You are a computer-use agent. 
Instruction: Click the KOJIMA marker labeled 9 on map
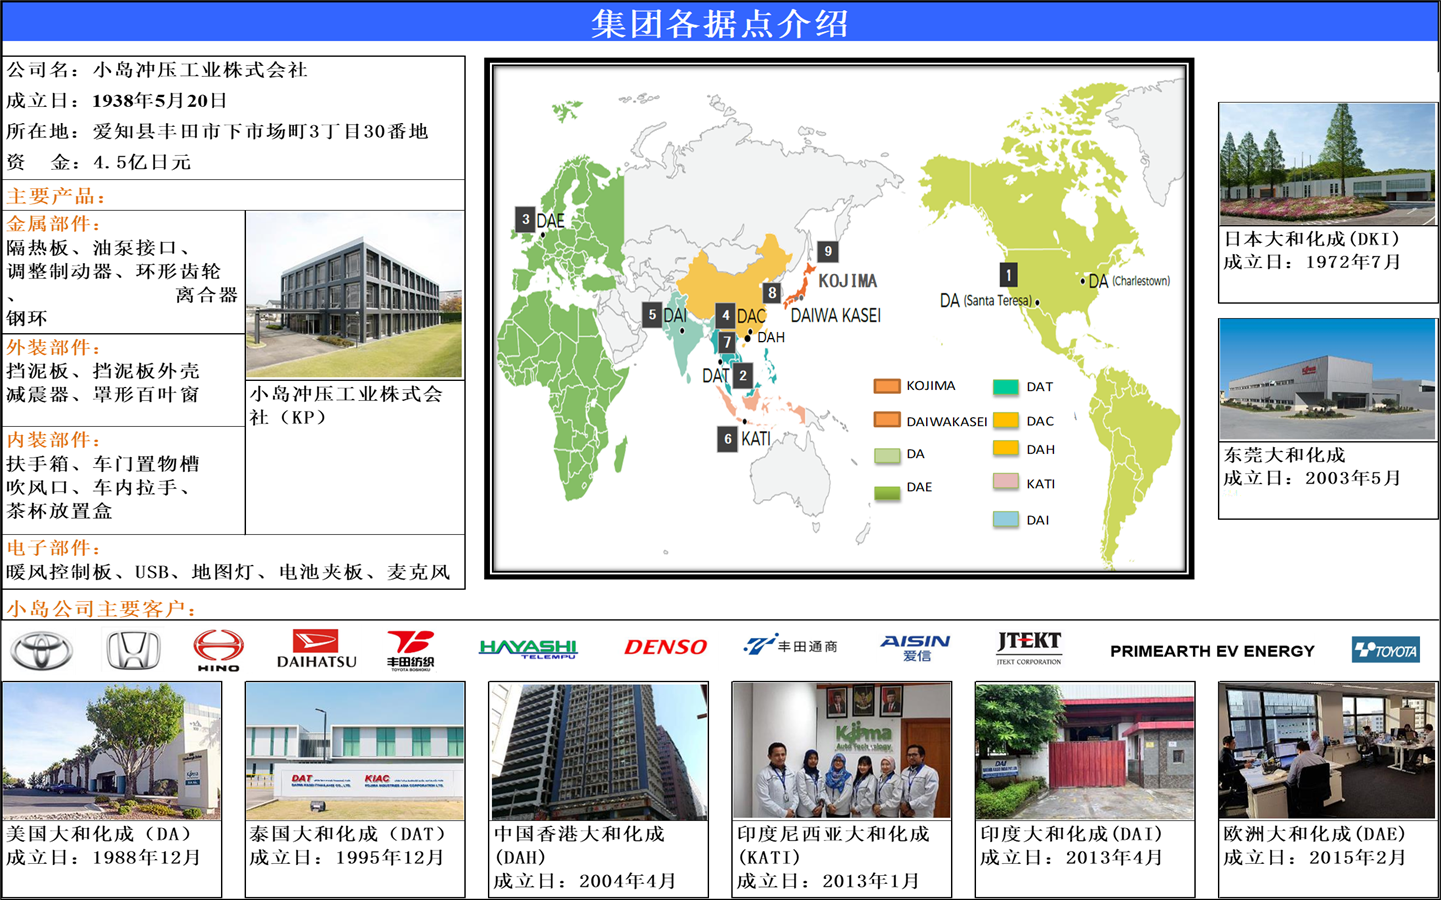pyautogui.click(x=829, y=250)
